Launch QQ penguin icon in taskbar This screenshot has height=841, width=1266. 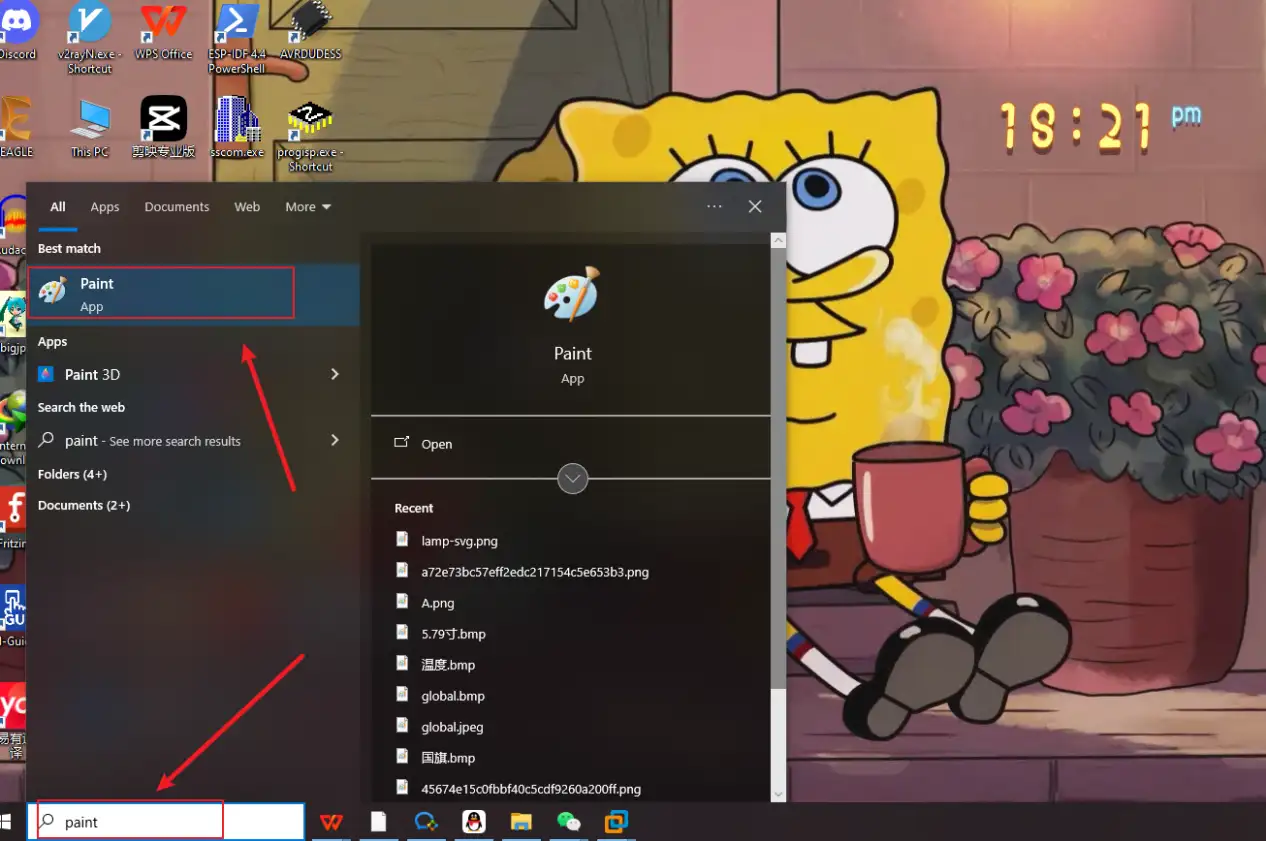pos(474,822)
